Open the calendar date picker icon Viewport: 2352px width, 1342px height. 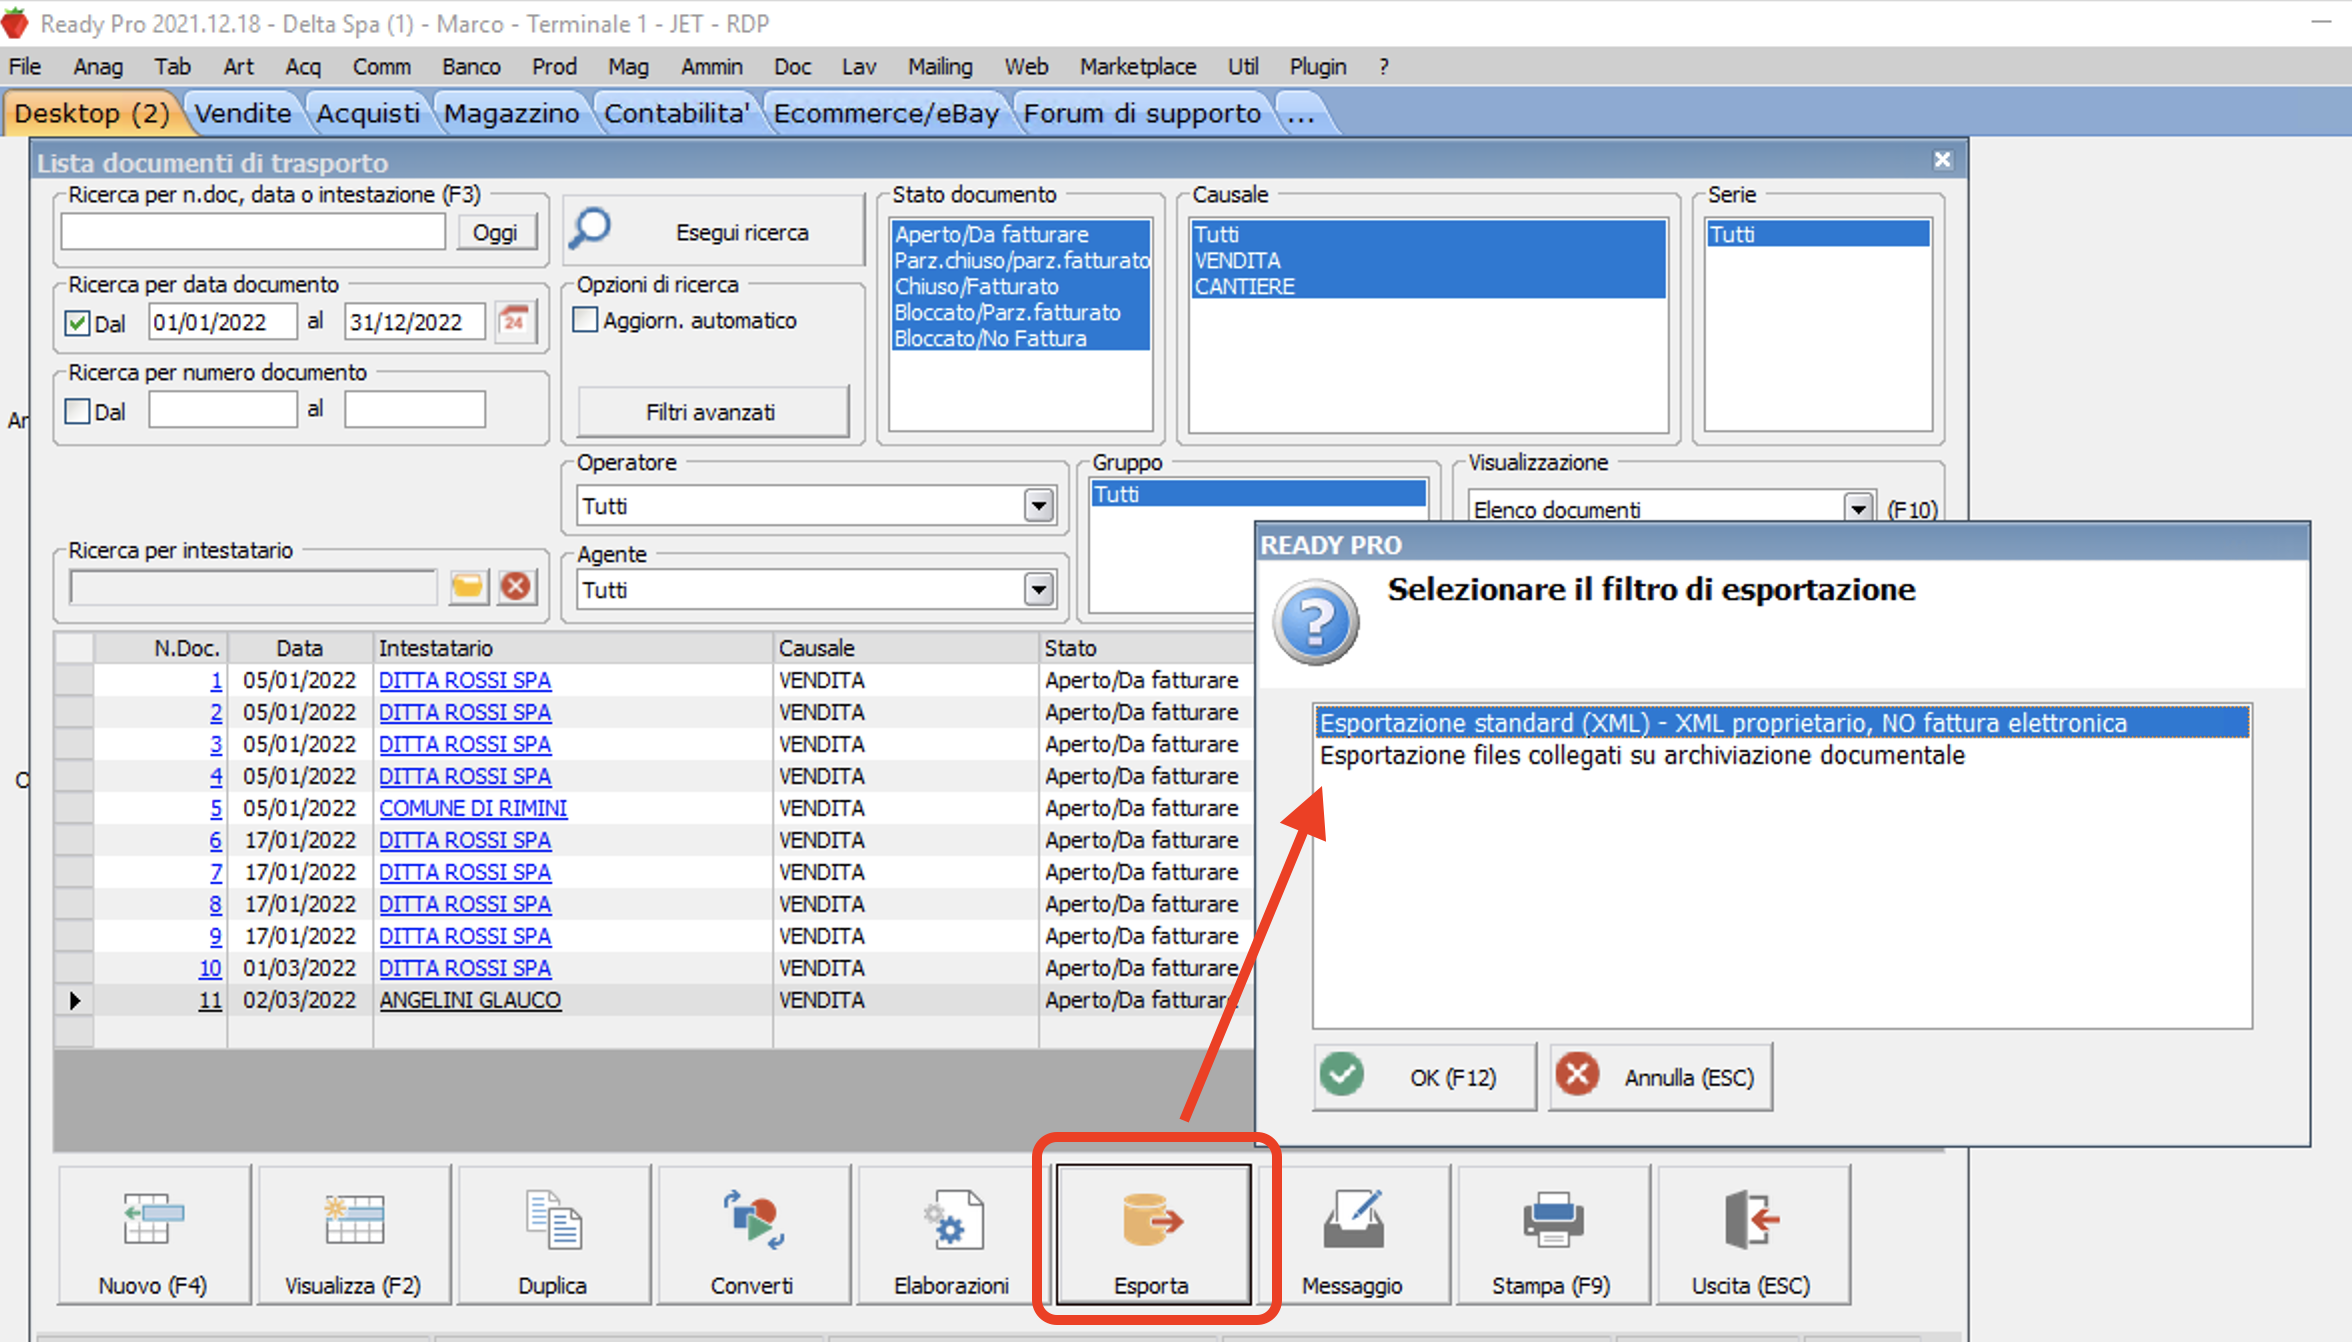pyautogui.click(x=515, y=321)
